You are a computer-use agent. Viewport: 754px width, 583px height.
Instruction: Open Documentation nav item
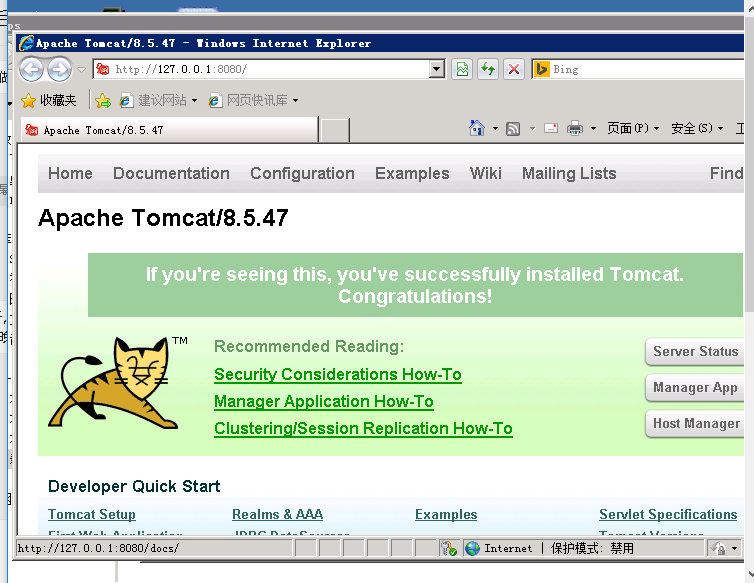(171, 173)
